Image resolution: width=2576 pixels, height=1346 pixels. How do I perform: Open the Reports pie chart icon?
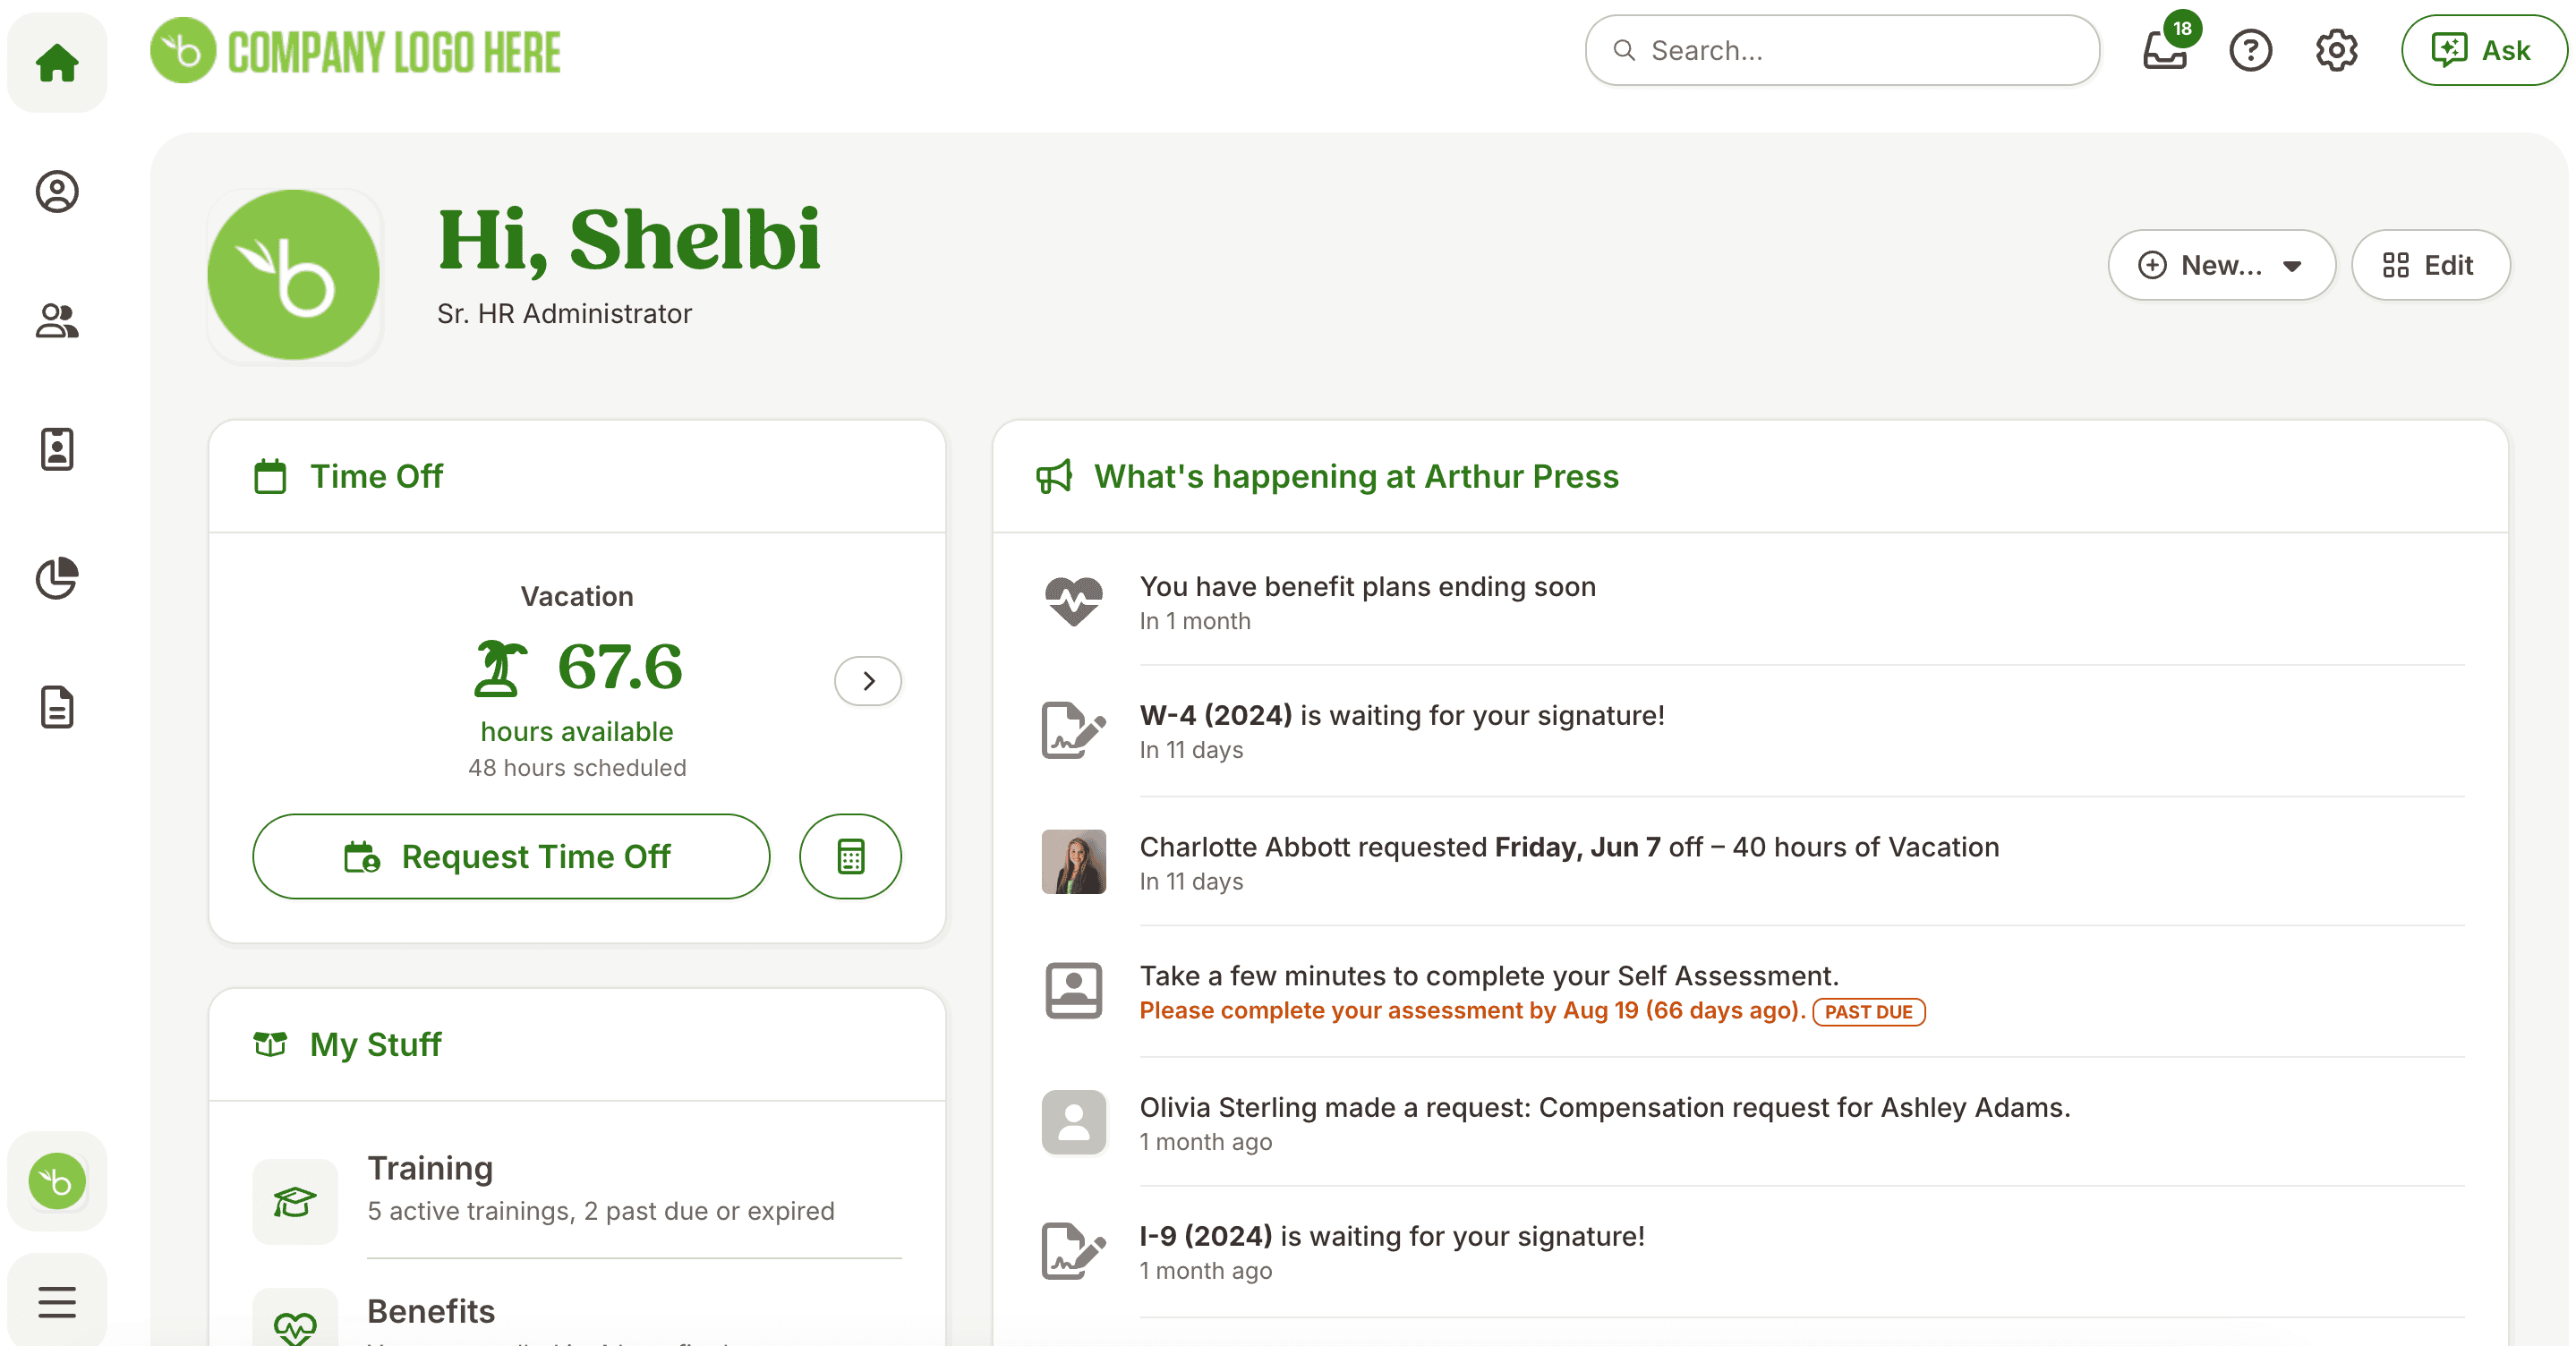coord(57,578)
